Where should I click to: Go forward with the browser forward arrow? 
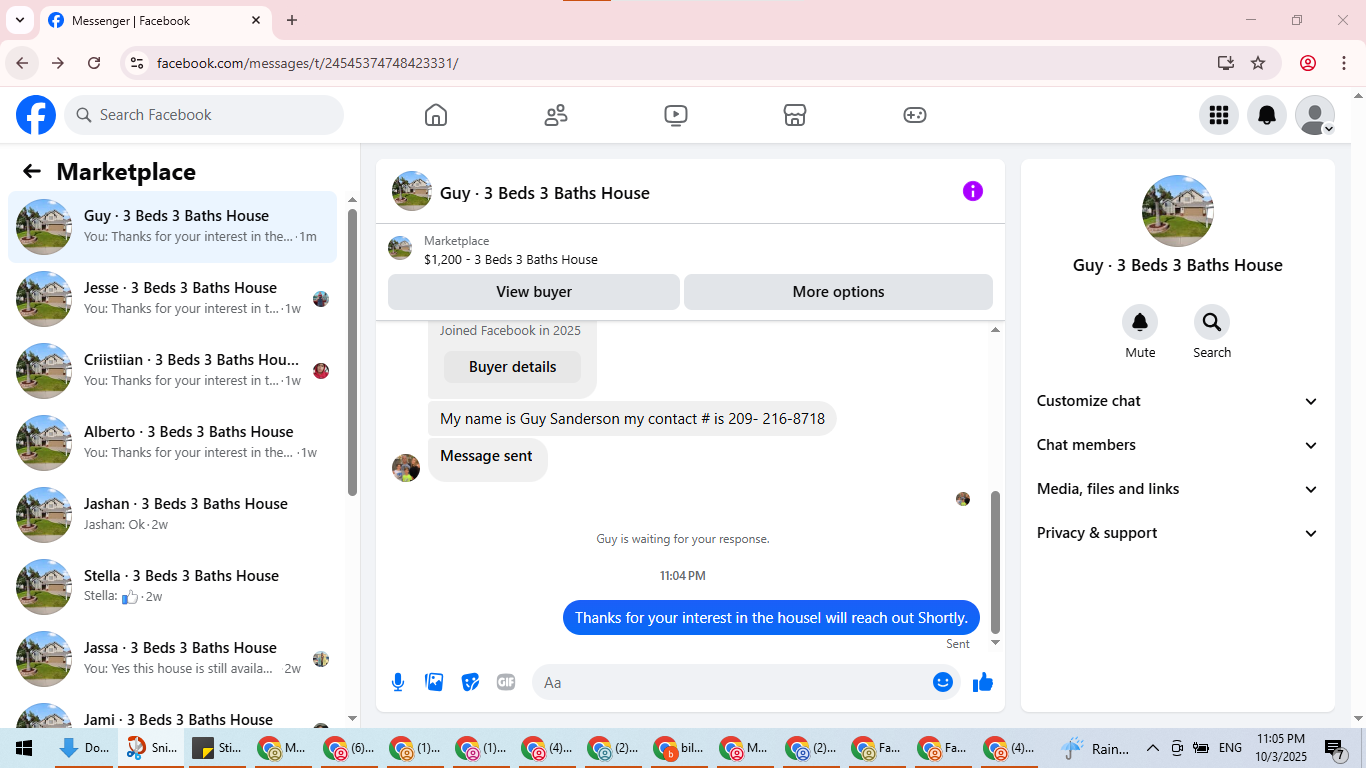point(58,63)
